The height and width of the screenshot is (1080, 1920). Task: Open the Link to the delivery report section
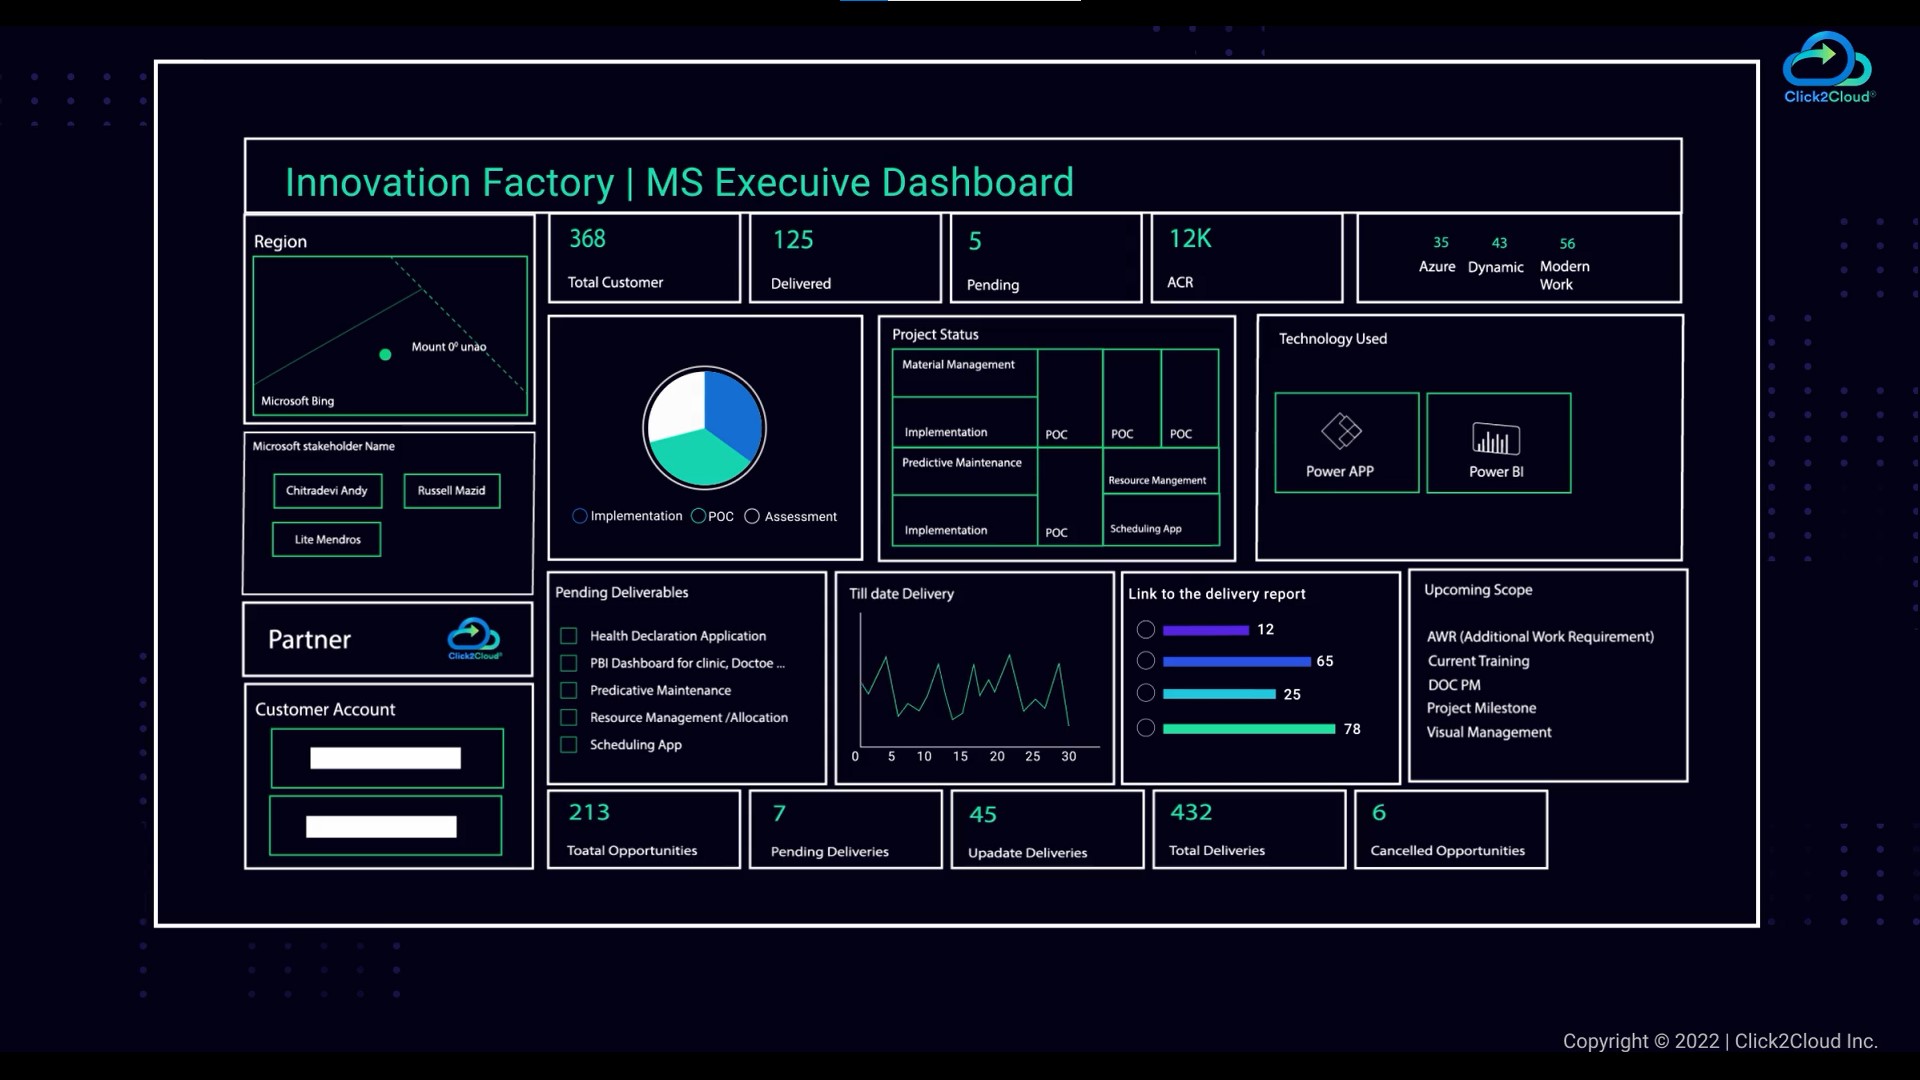point(1217,592)
